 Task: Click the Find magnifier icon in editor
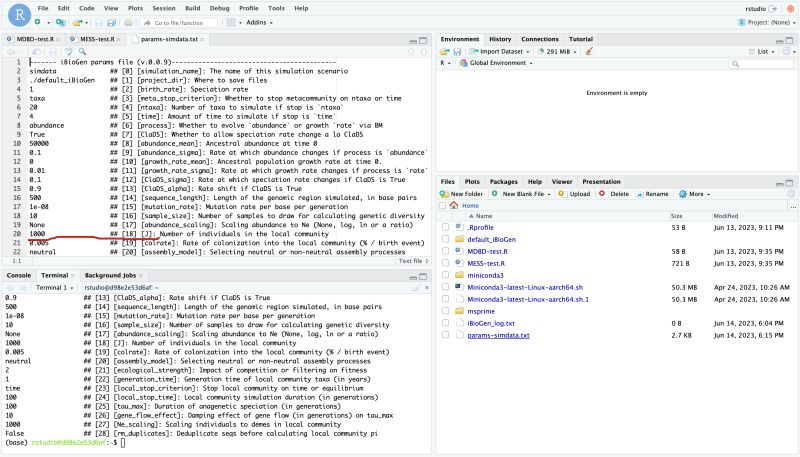(x=83, y=52)
